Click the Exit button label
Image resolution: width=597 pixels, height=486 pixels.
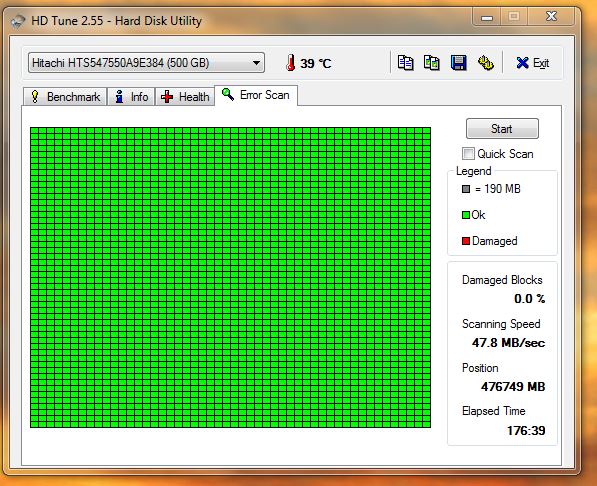(x=541, y=63)
